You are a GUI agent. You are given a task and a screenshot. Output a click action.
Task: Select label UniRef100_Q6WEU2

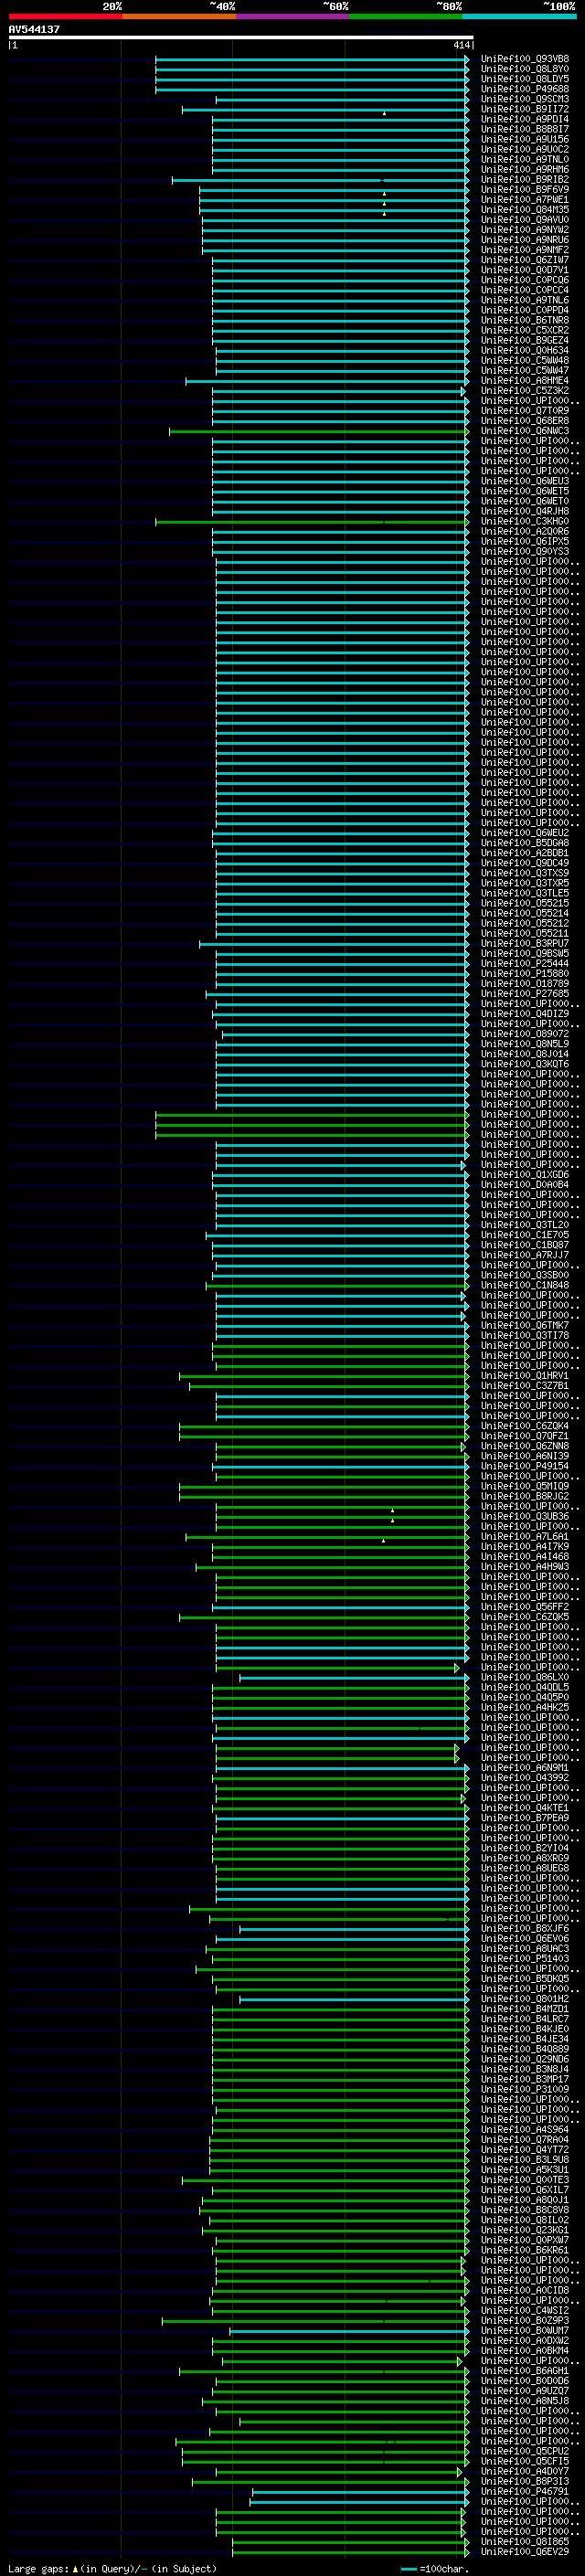pyautogui.click(x=525, y=833)
